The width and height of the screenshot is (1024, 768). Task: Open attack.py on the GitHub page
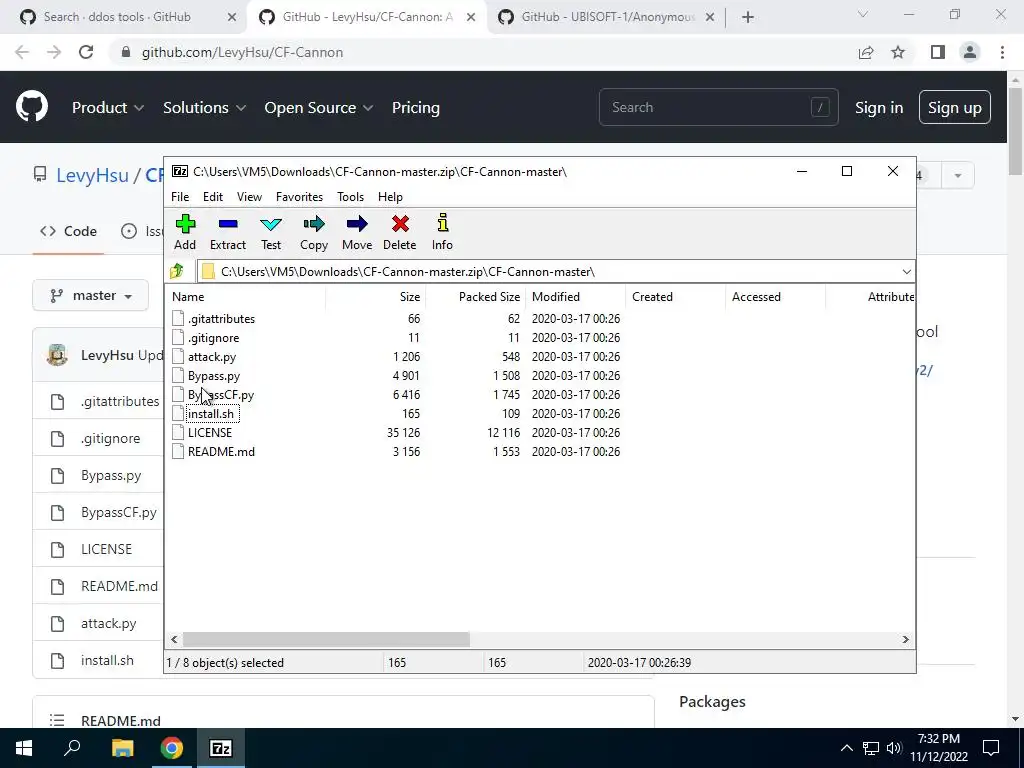coord(108,624)
